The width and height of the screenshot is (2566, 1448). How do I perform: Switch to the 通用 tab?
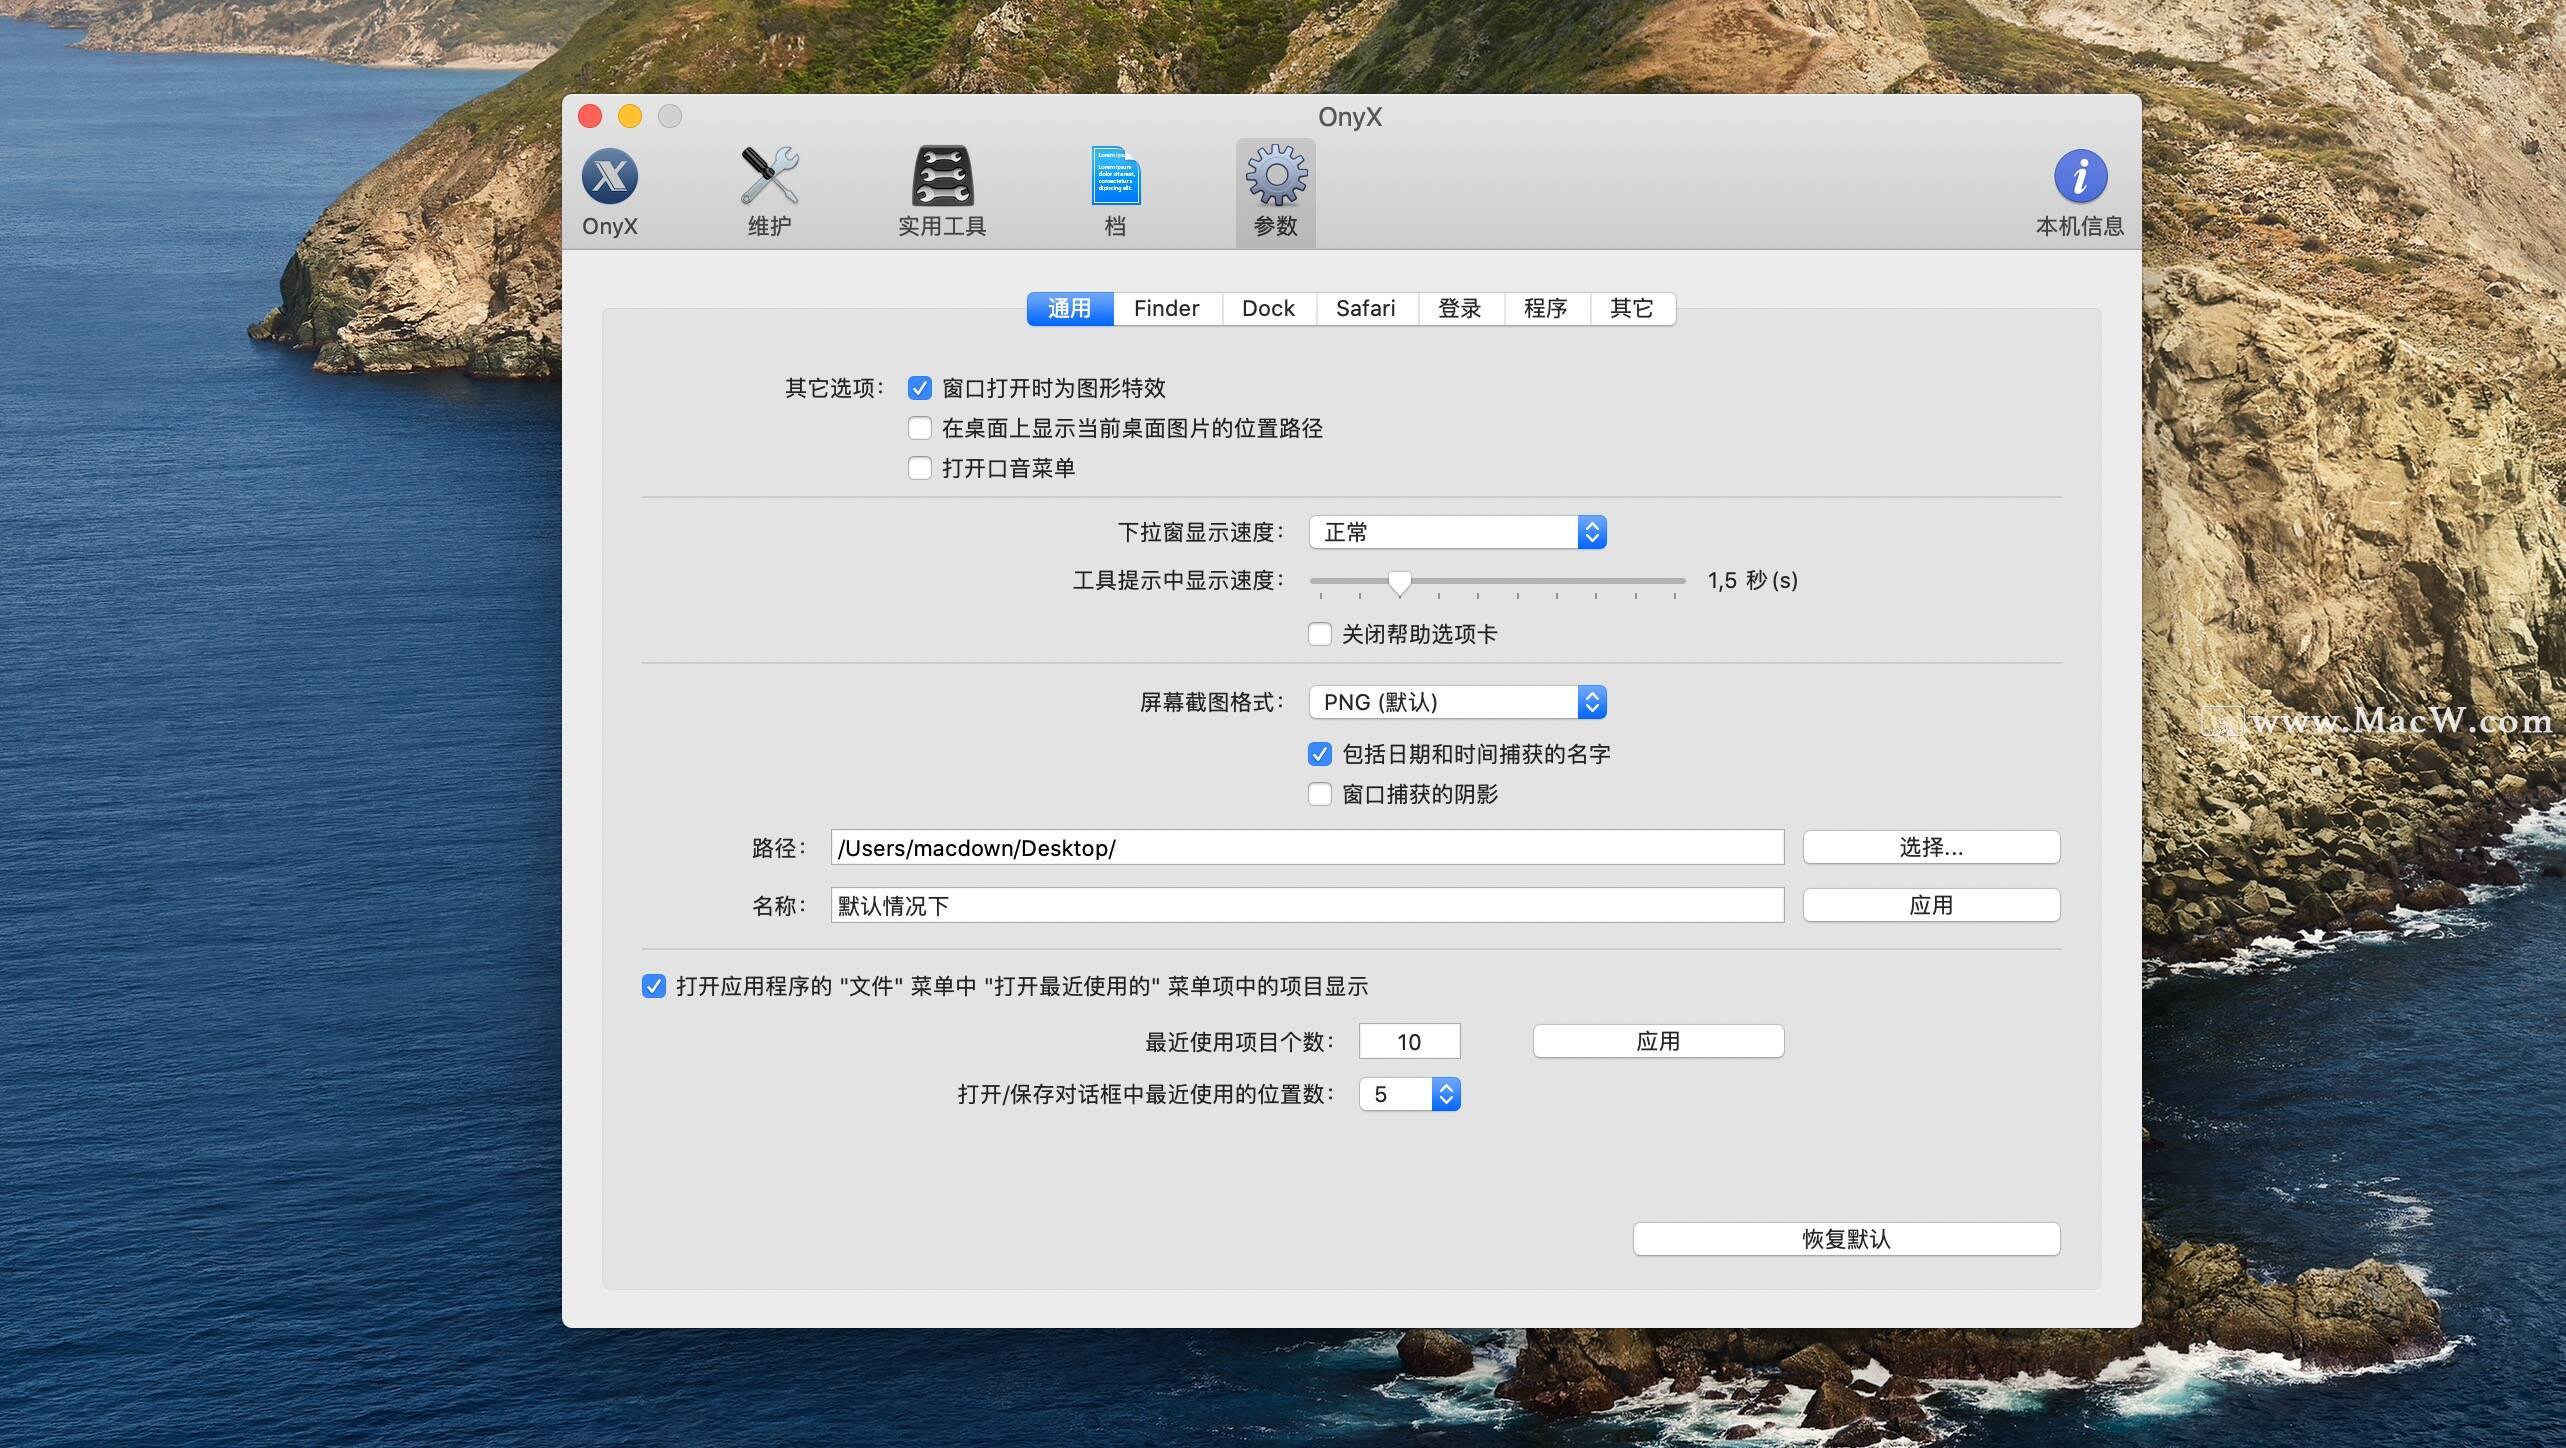pos(1070,308)
